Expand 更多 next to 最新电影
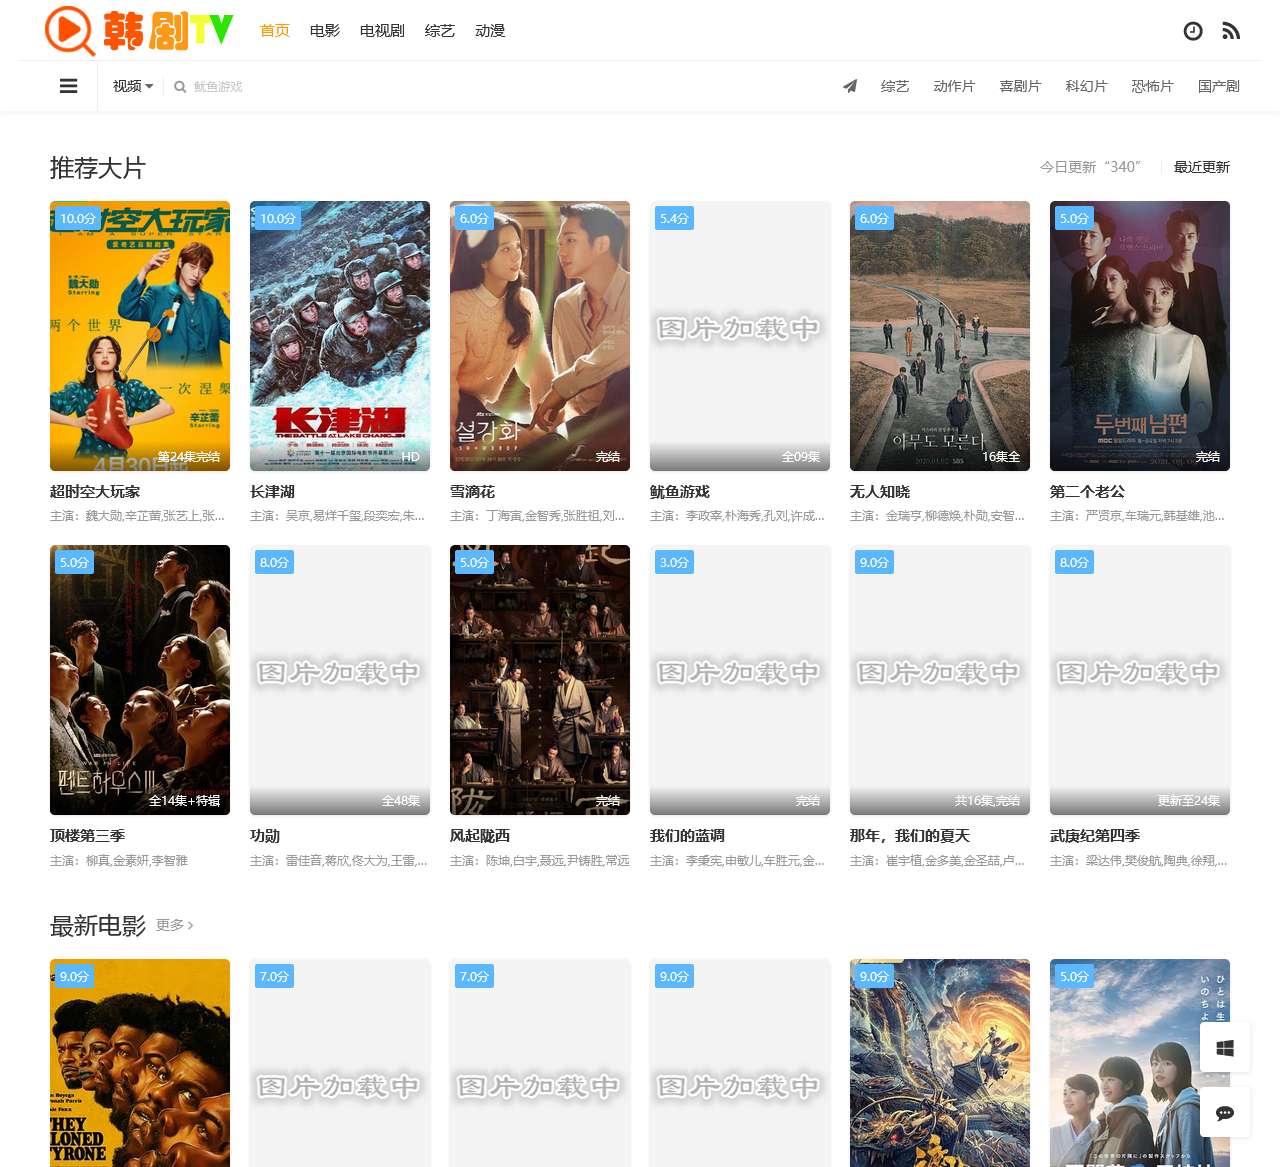This screenshot has height=1167, width=1280. (175, 925)
